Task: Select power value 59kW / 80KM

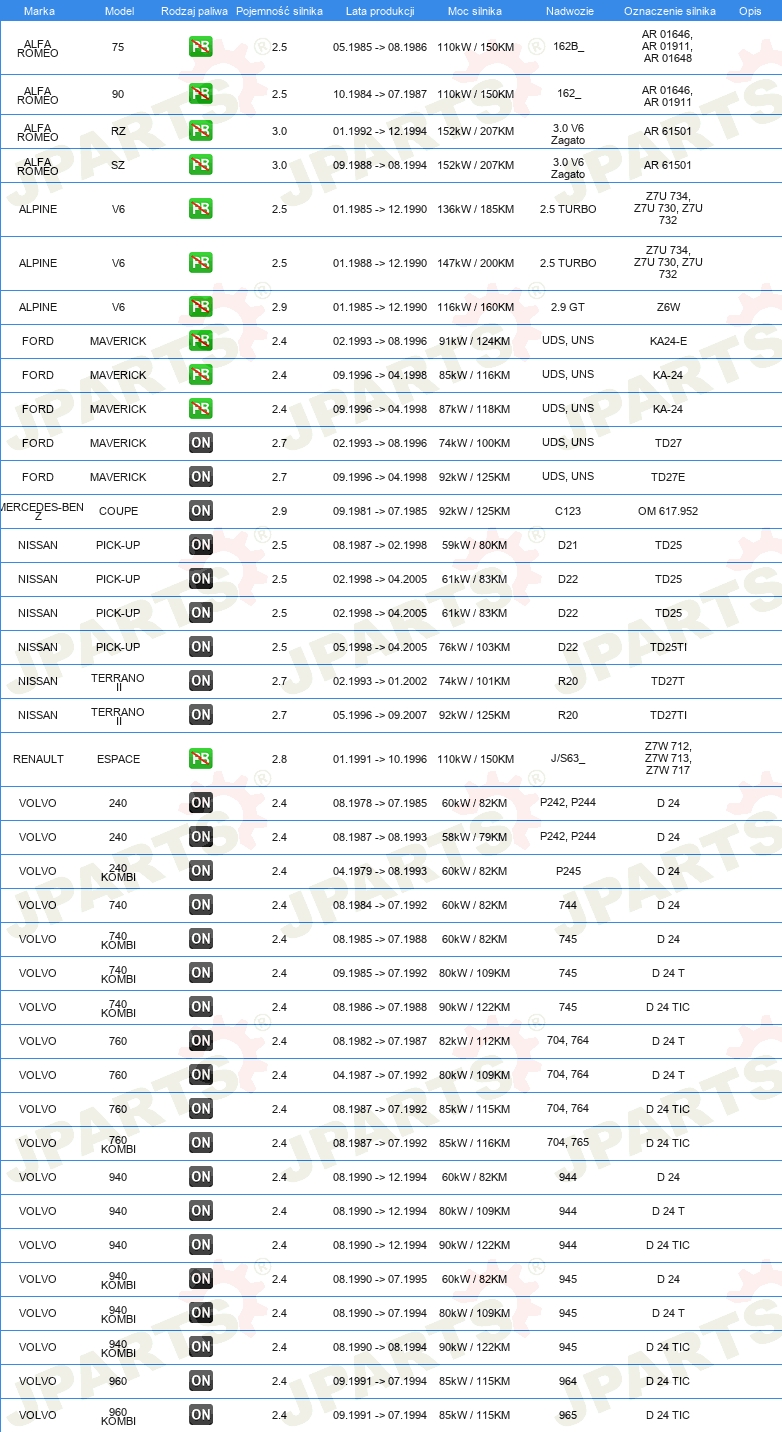Action: [x=475, y=545]
